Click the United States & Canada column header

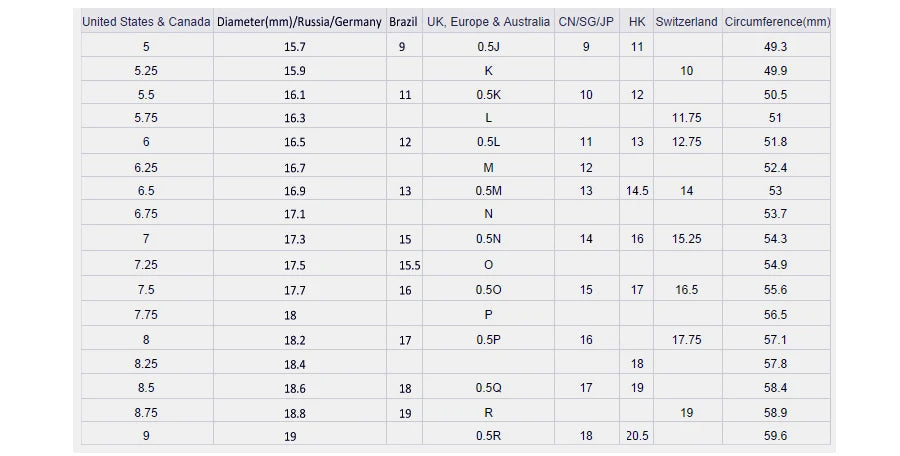click(146, 21)
